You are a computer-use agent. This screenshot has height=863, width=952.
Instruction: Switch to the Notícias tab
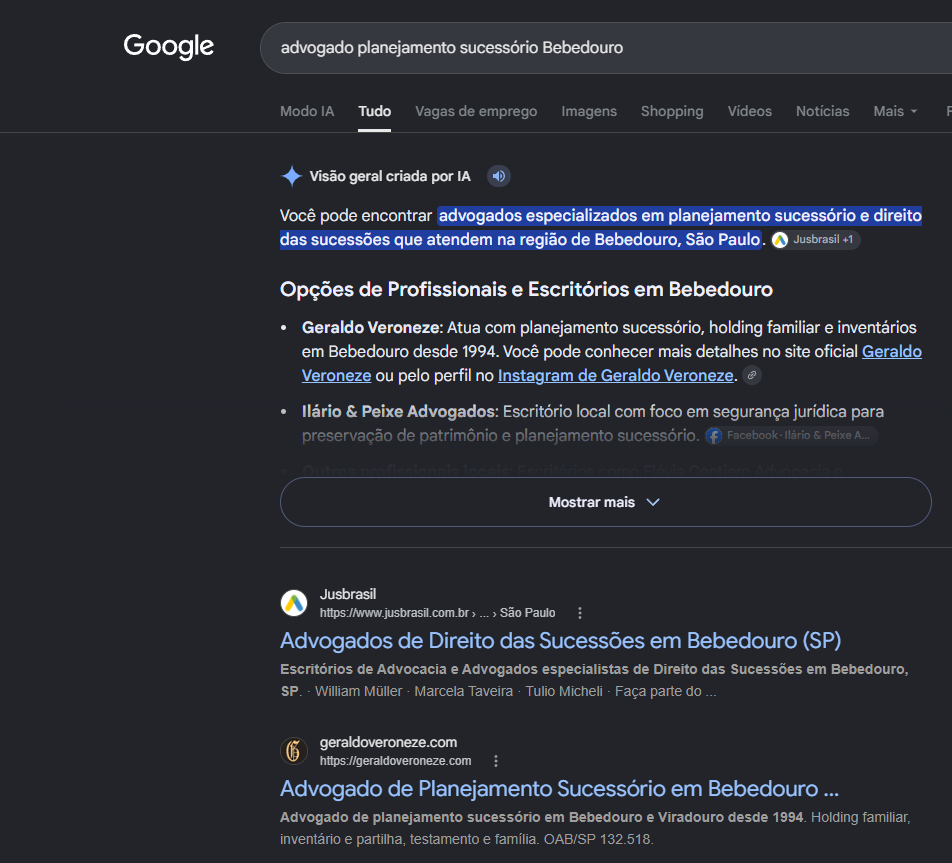click(x=822, y=111)
